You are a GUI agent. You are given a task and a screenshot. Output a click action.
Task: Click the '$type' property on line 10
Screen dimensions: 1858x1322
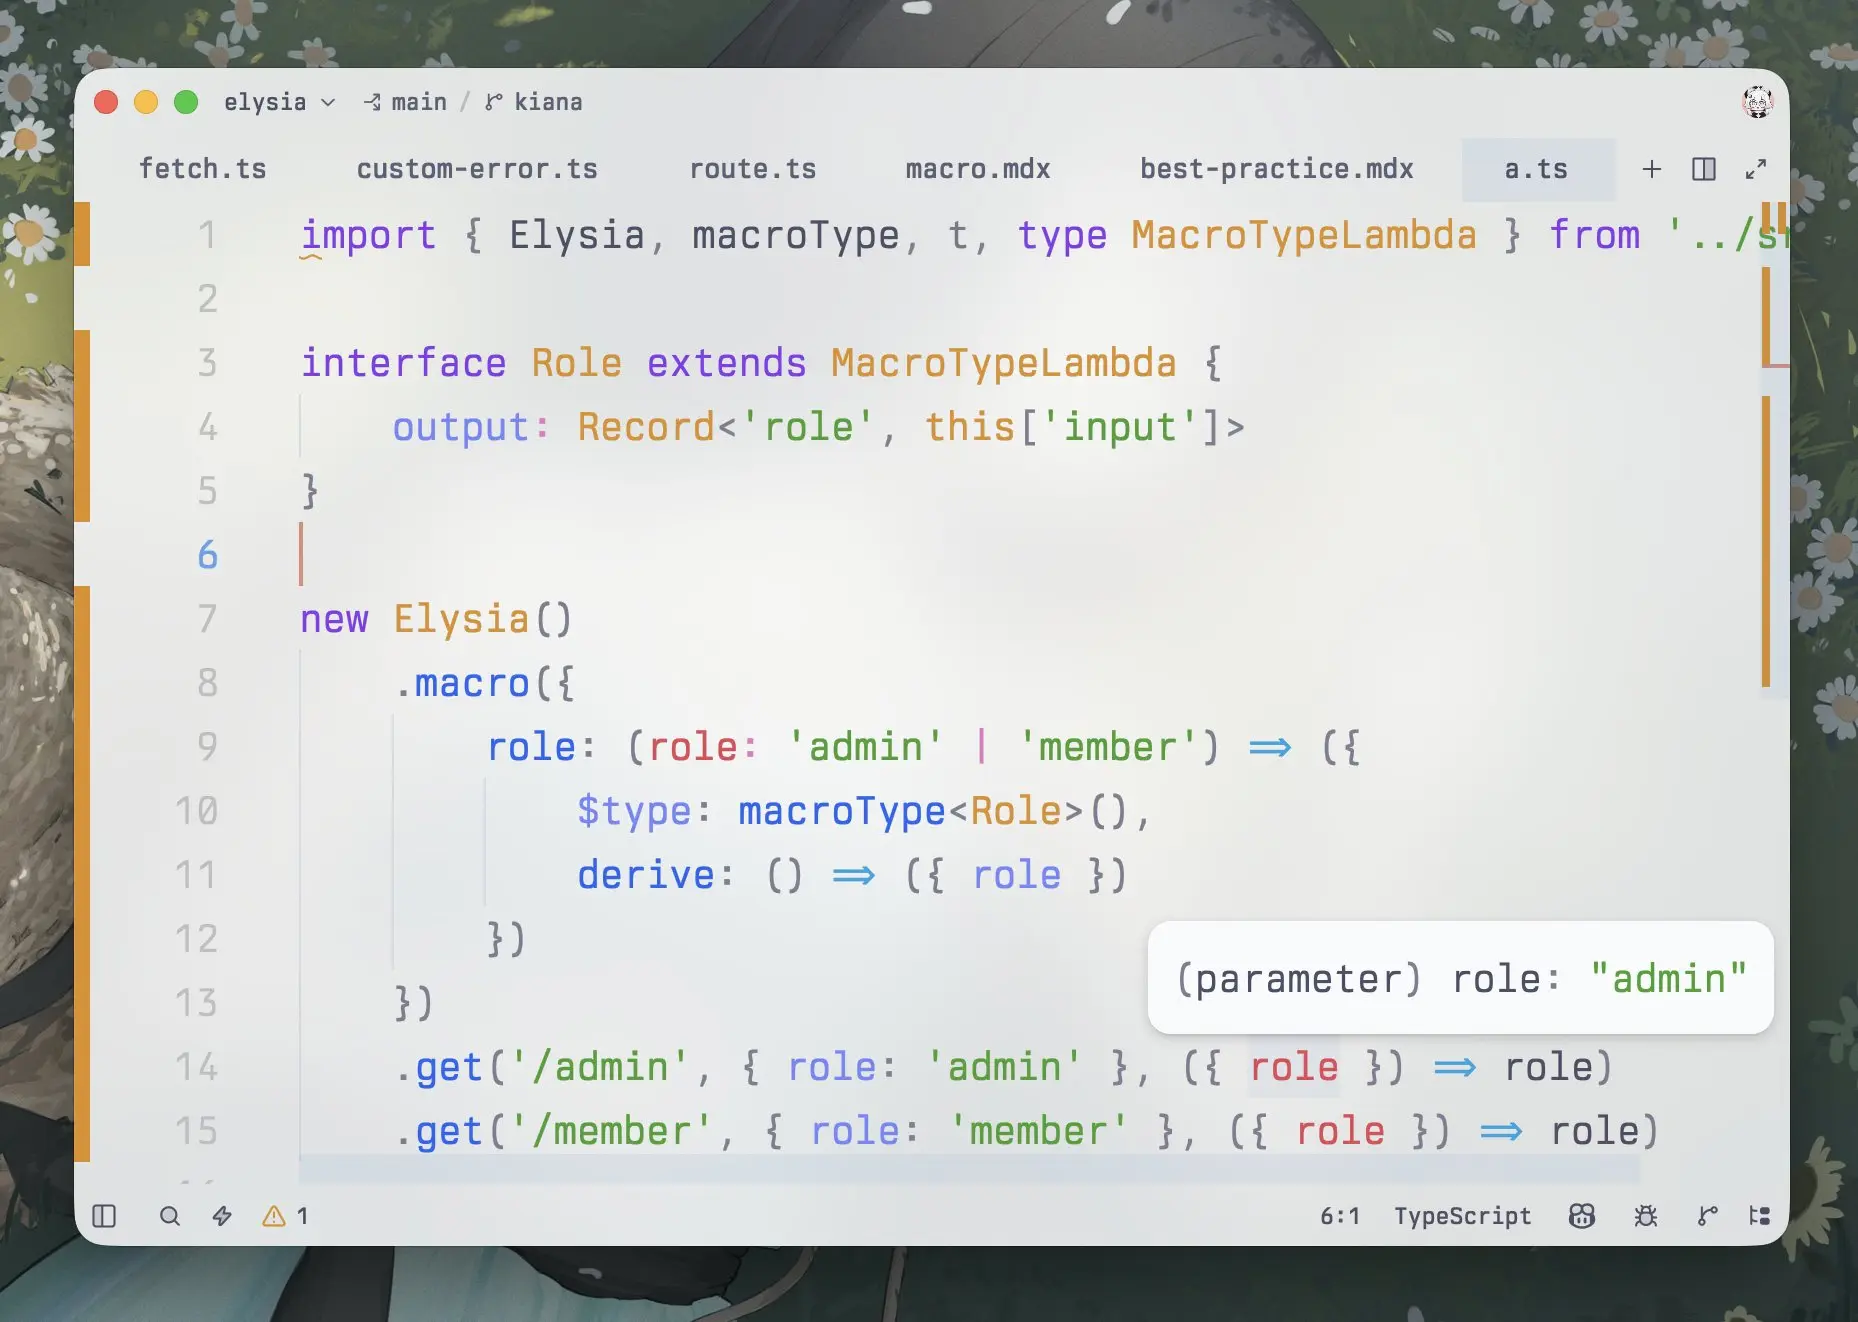634,811
